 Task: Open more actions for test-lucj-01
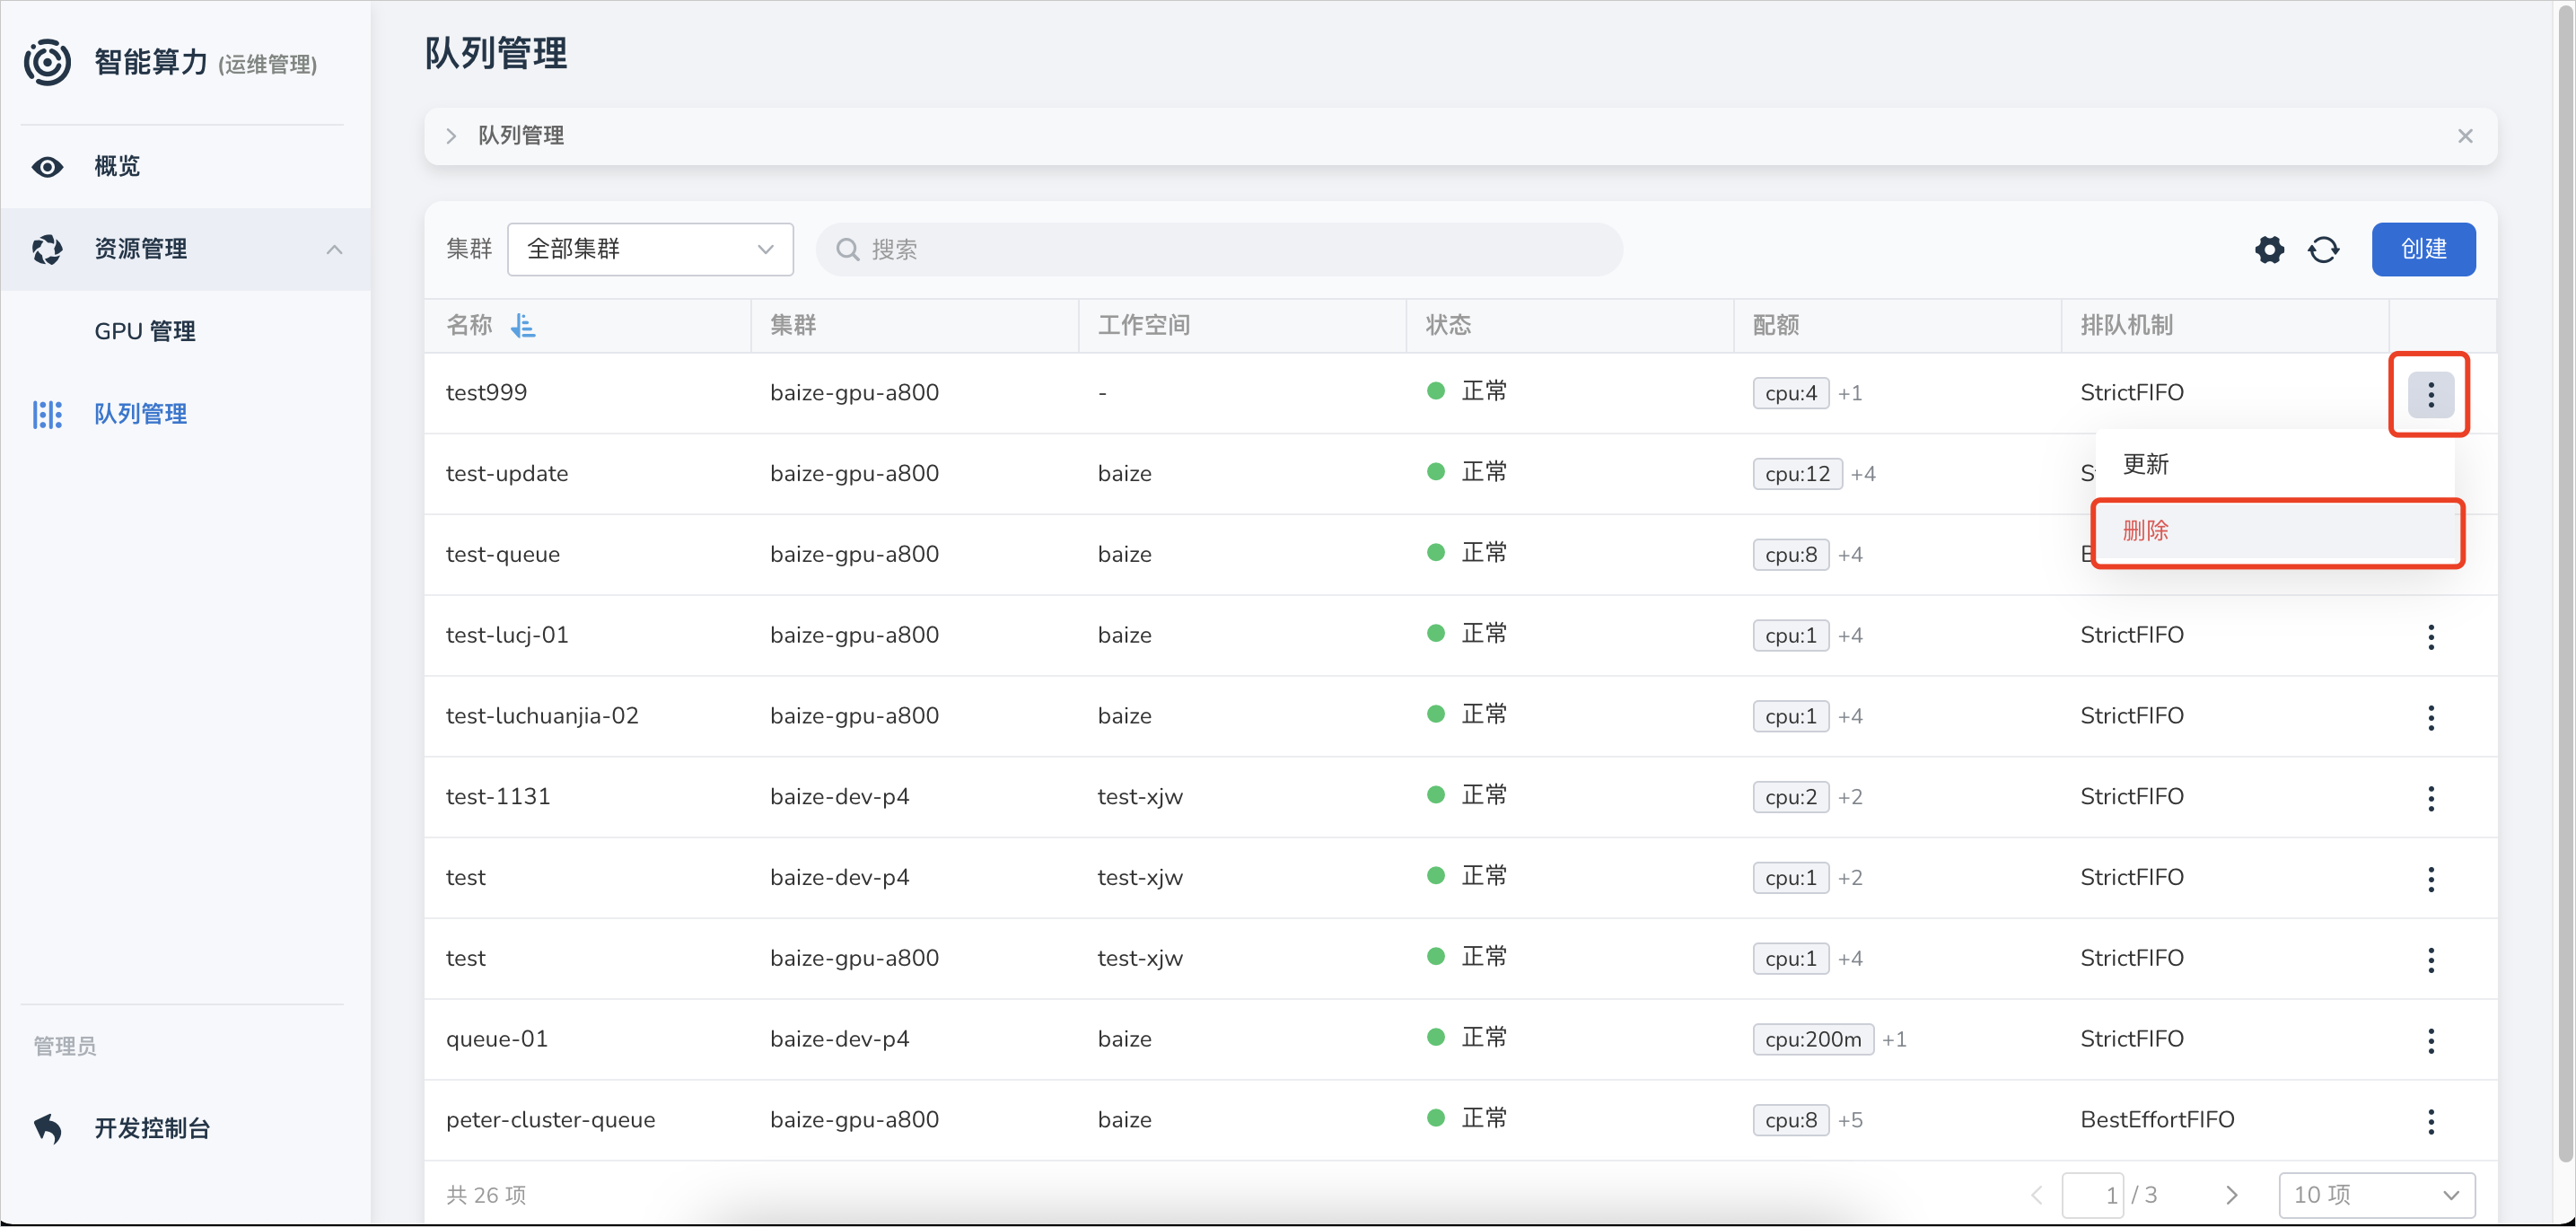[x=2431, y=636]
